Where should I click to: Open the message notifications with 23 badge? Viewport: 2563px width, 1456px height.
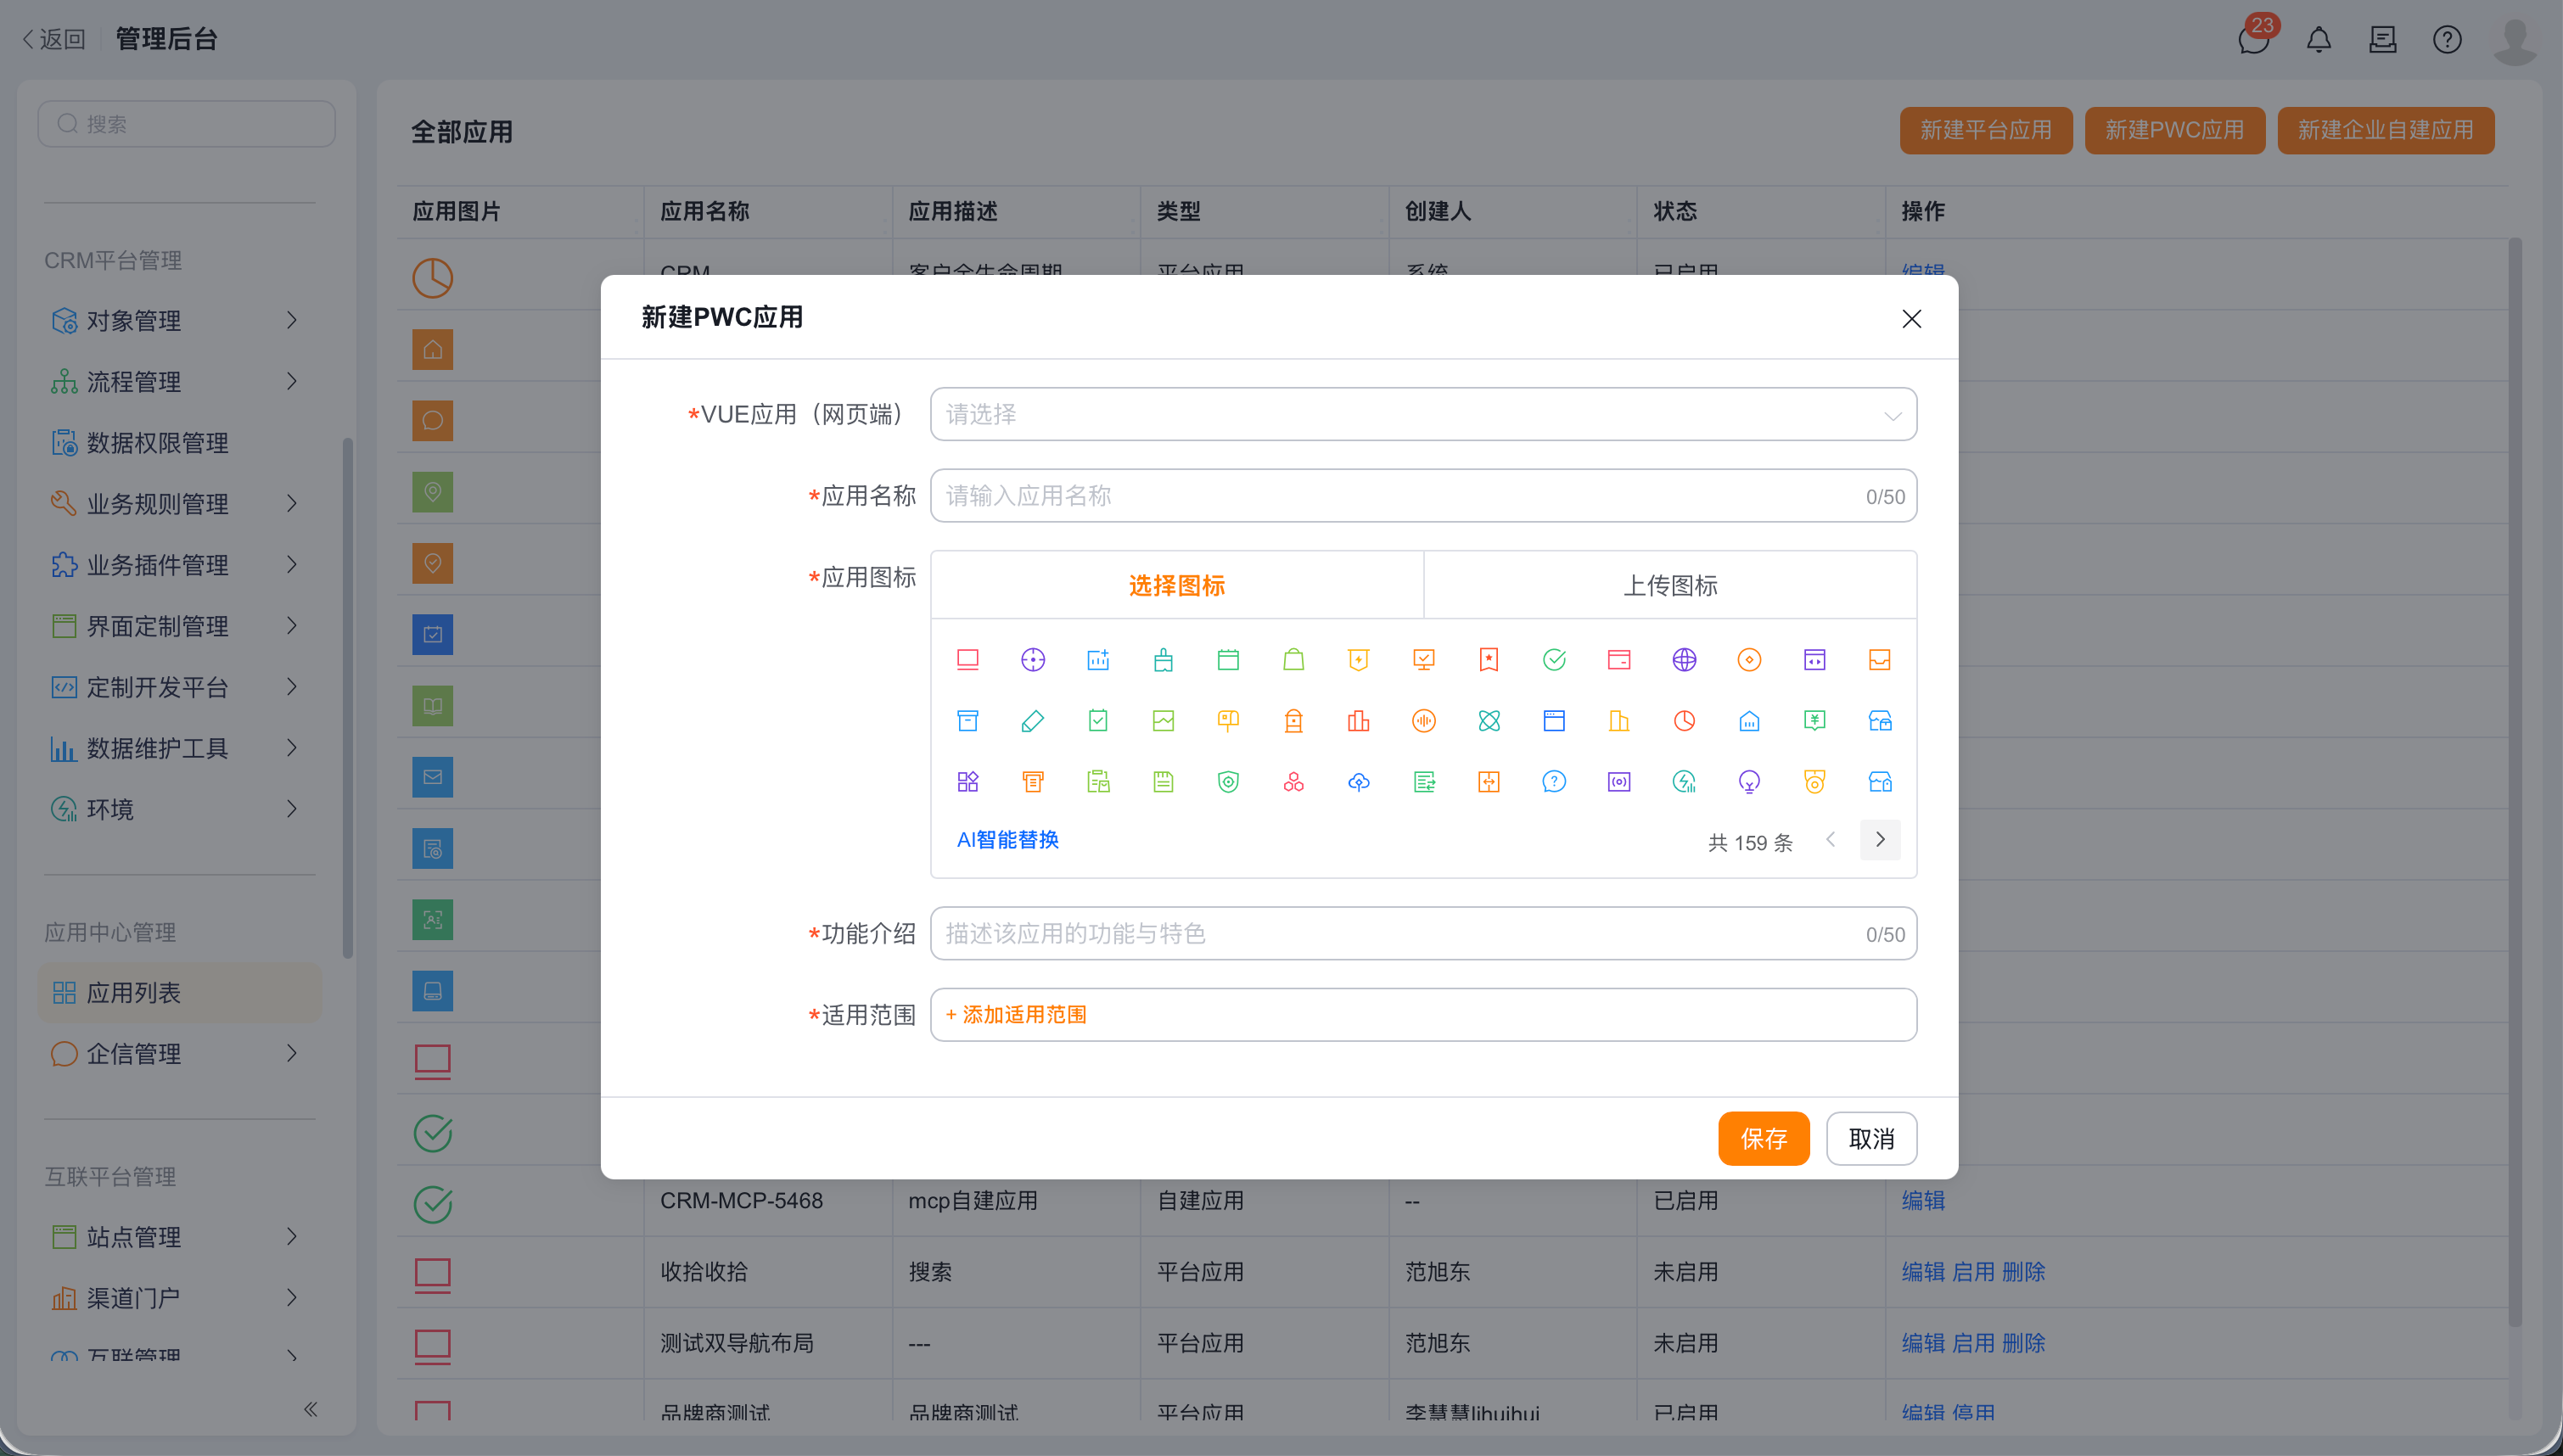click(x=2255, y=39)
